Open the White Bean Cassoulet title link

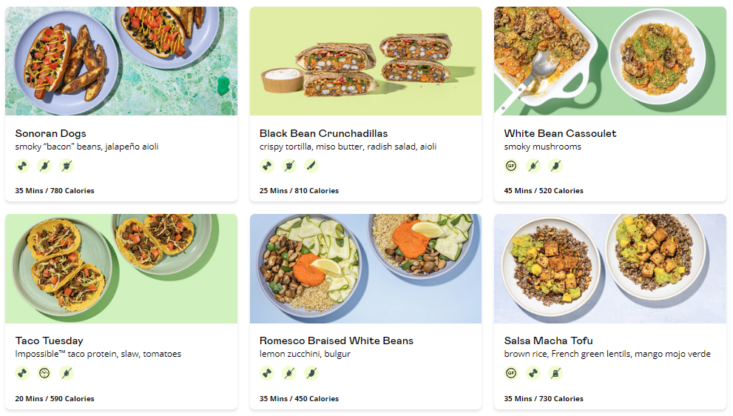pyautogui.click(x=559, y=133)
